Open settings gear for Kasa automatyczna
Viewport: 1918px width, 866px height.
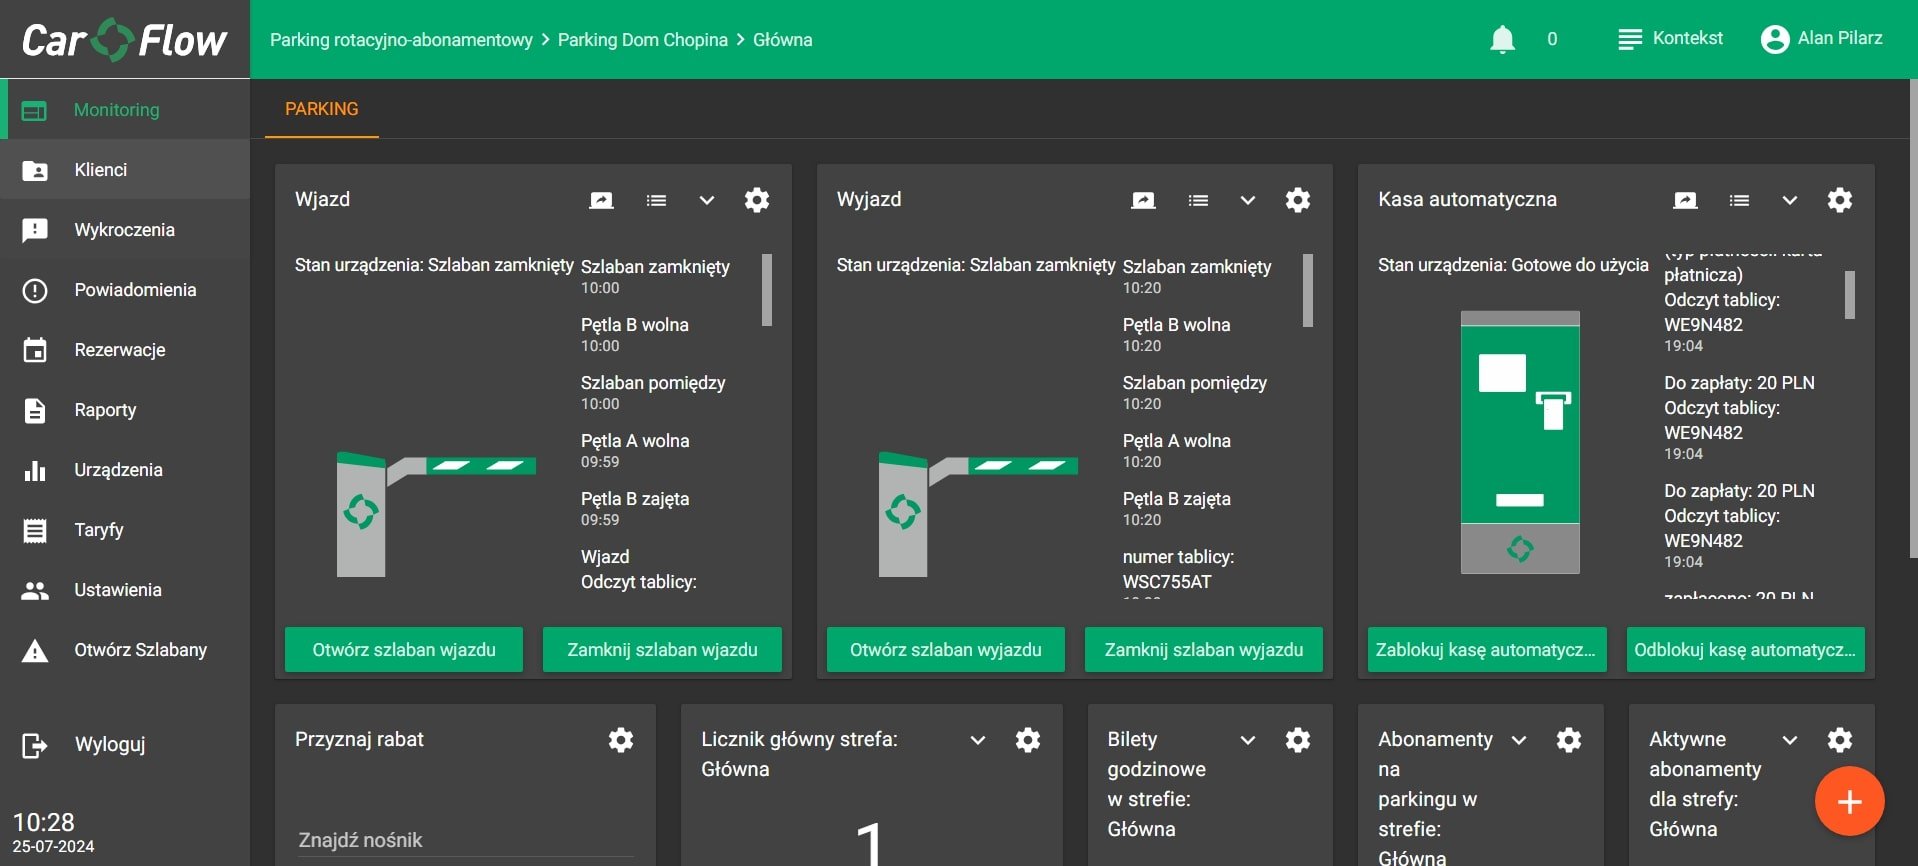click(1839, 200)
